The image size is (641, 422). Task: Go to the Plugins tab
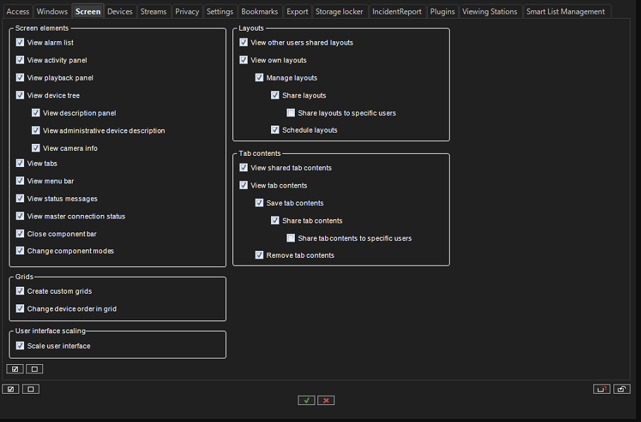[442, 11]
